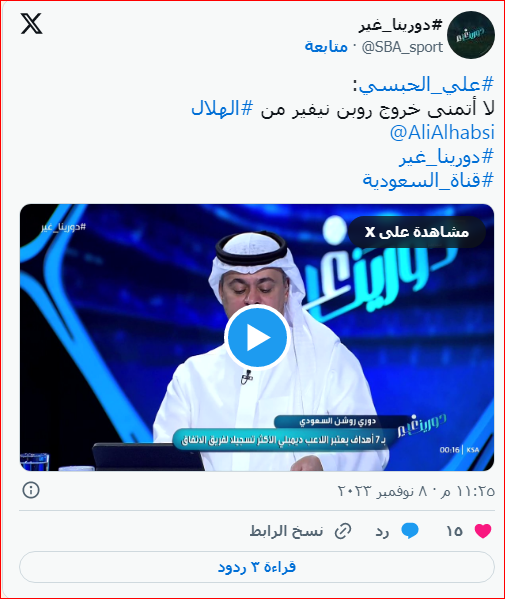505x599 pixels.
Task: Open the @AliAlhabsi mention
Action: [442, 133]
